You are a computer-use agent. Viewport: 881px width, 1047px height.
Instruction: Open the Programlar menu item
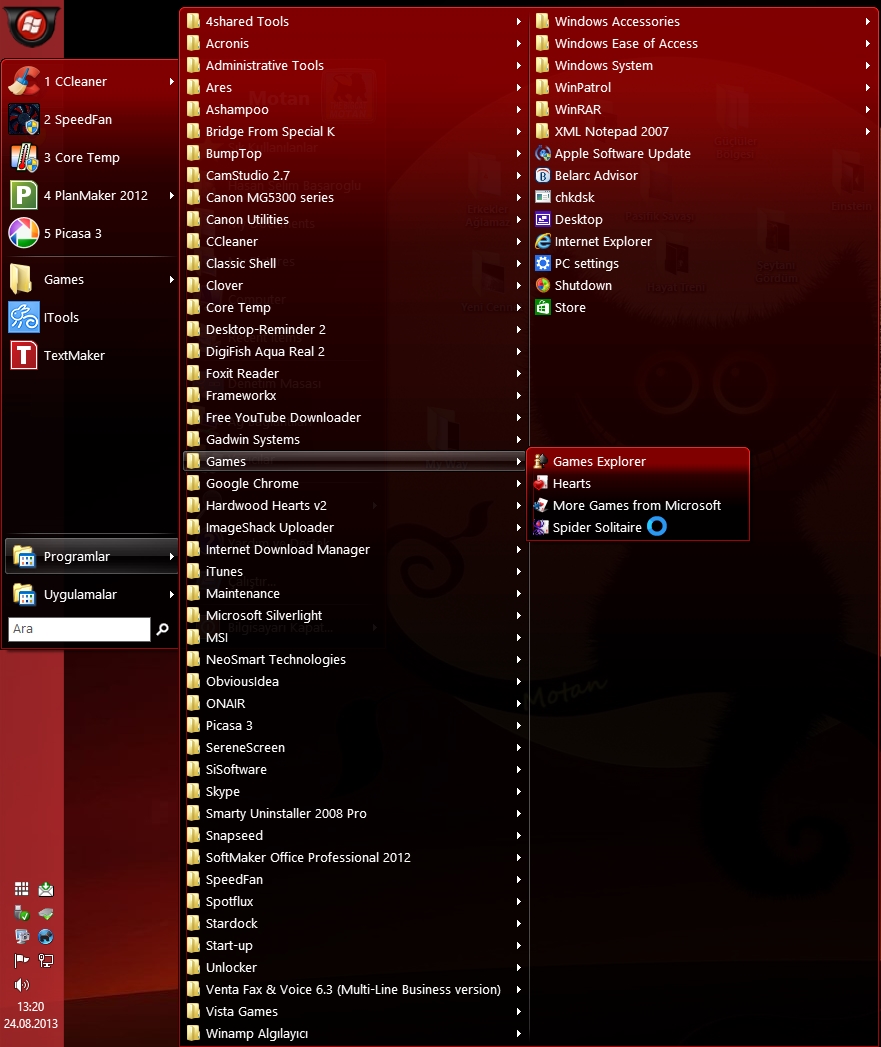[x=92, y=556]
